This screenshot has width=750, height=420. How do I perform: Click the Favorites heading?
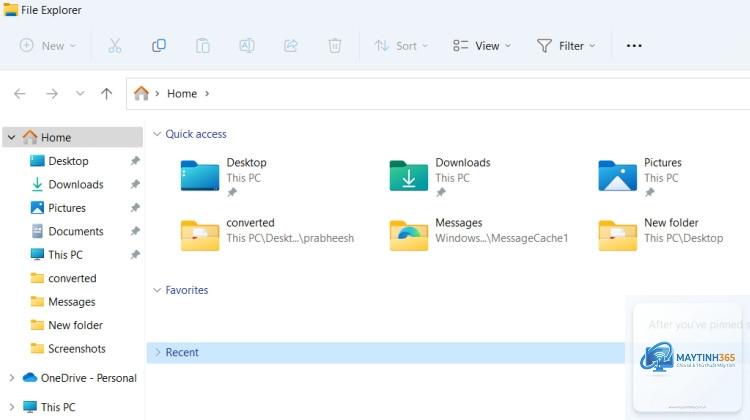[187, 290]
